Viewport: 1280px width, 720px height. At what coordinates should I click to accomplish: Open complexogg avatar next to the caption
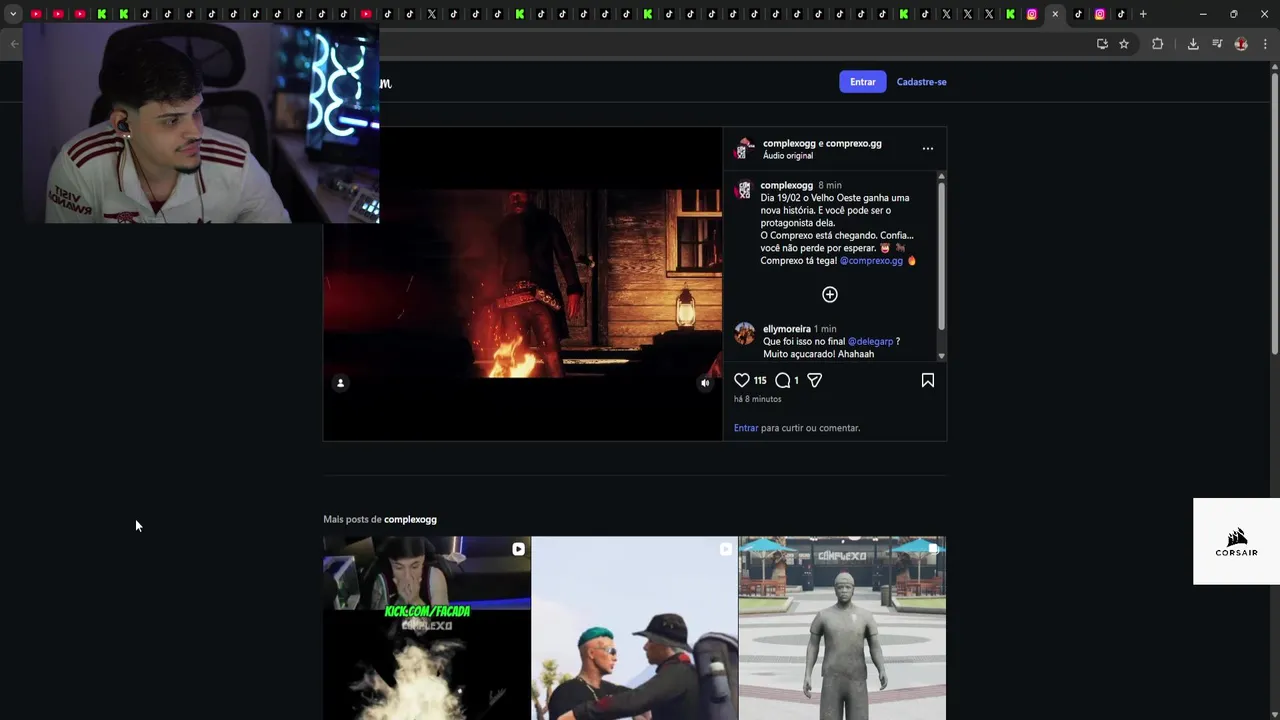click(744, 190)
